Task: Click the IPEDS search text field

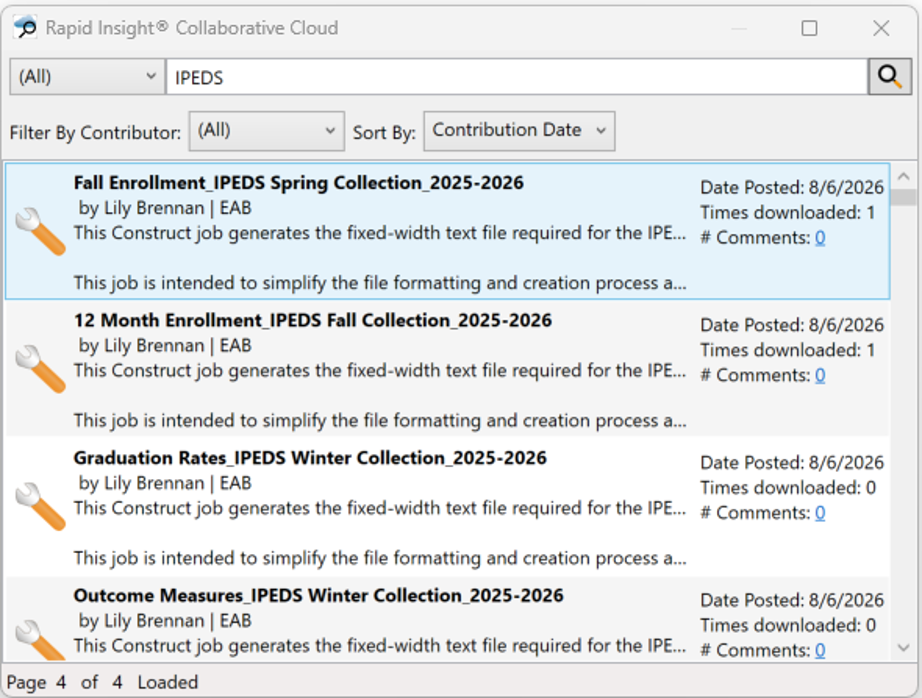Action: click(517, 77)
